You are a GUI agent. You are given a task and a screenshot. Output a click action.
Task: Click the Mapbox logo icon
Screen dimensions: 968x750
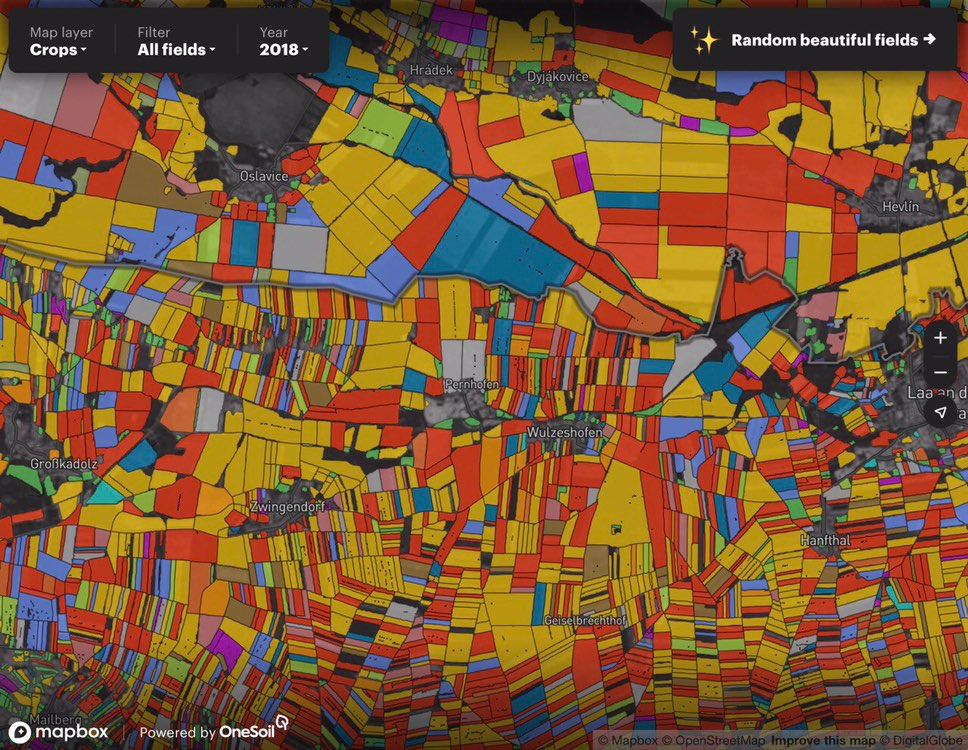[20, 733]
